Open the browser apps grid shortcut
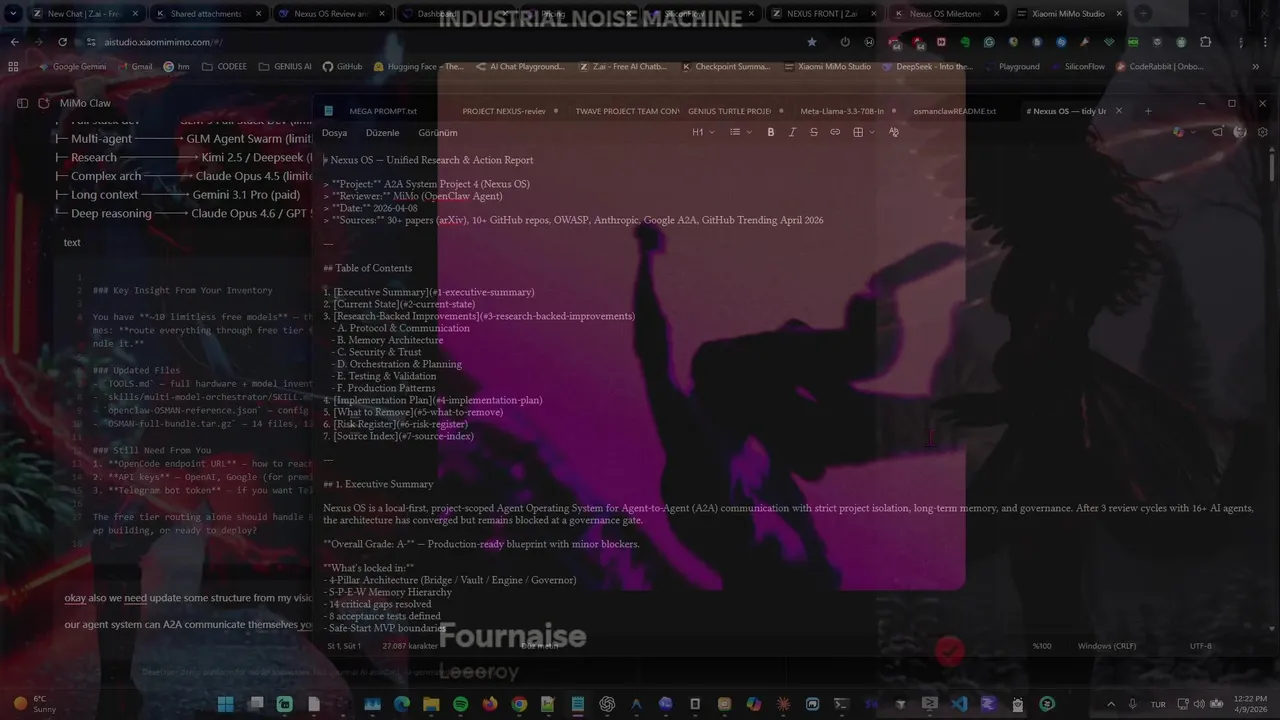Image resolution: width=1280 pixels, height=720 pixels. point(13,66)
